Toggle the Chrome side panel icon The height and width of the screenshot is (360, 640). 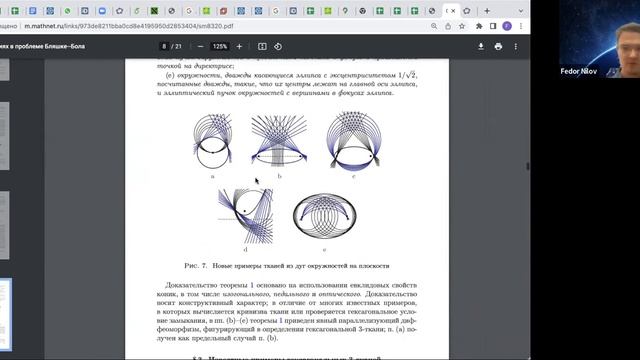(493, 26)
